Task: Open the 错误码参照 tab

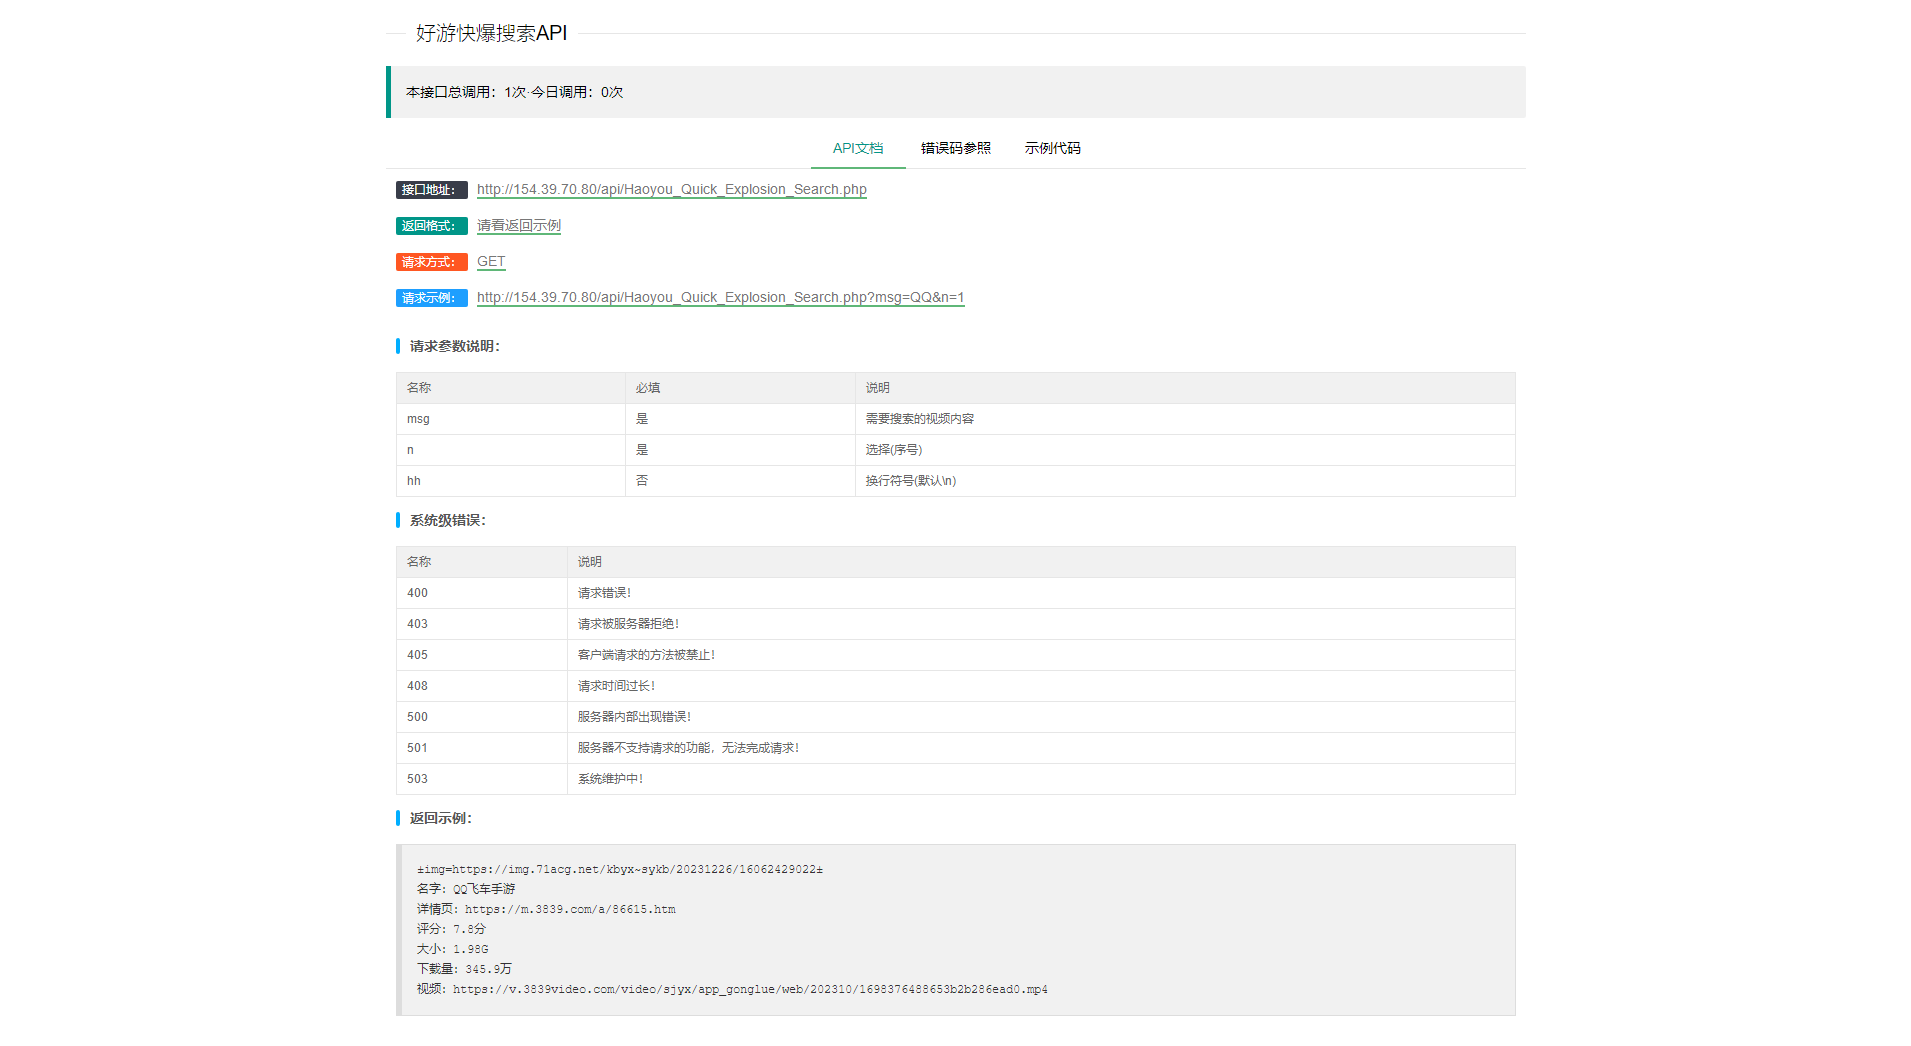Action: click(x=955, y=148)
